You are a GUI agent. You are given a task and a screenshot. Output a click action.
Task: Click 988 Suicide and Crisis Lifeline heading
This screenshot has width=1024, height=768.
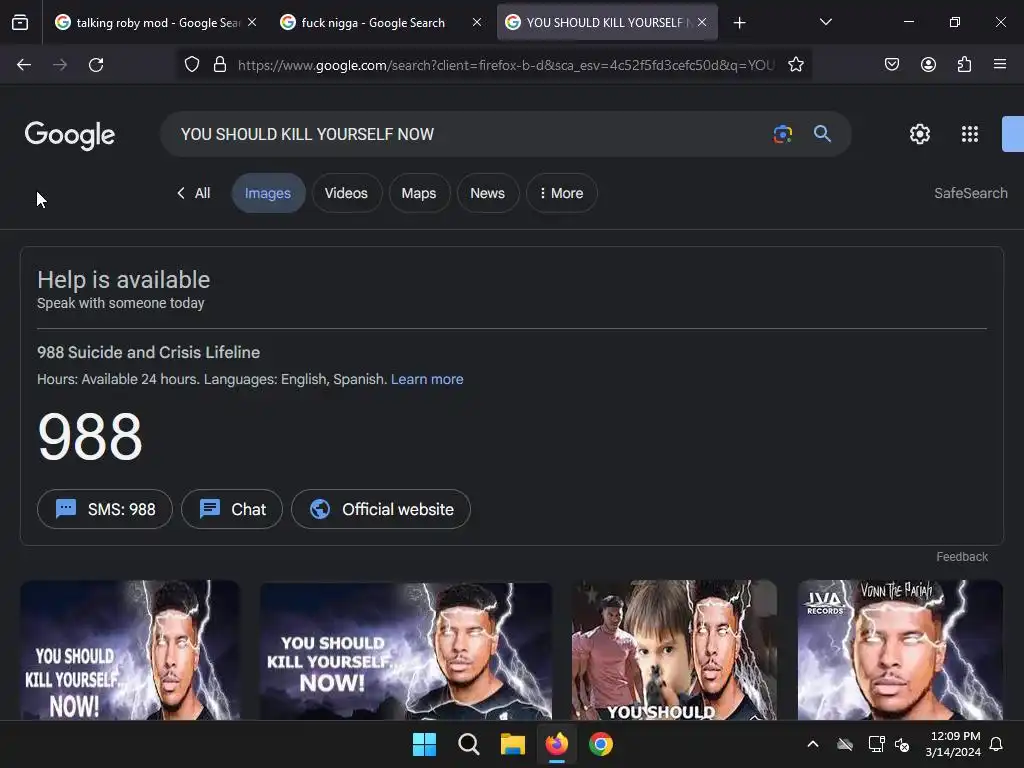pyautogui.click(x=148, y=353)
